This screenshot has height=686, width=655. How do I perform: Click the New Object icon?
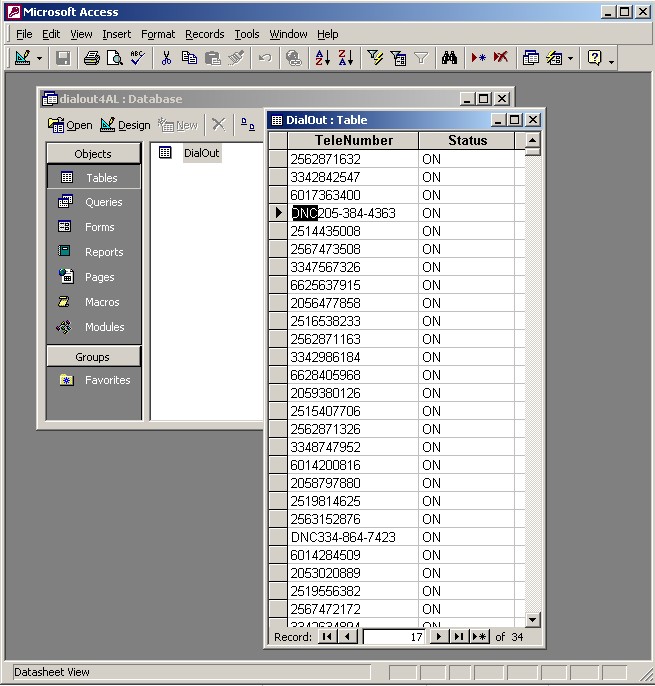(554, 58)
